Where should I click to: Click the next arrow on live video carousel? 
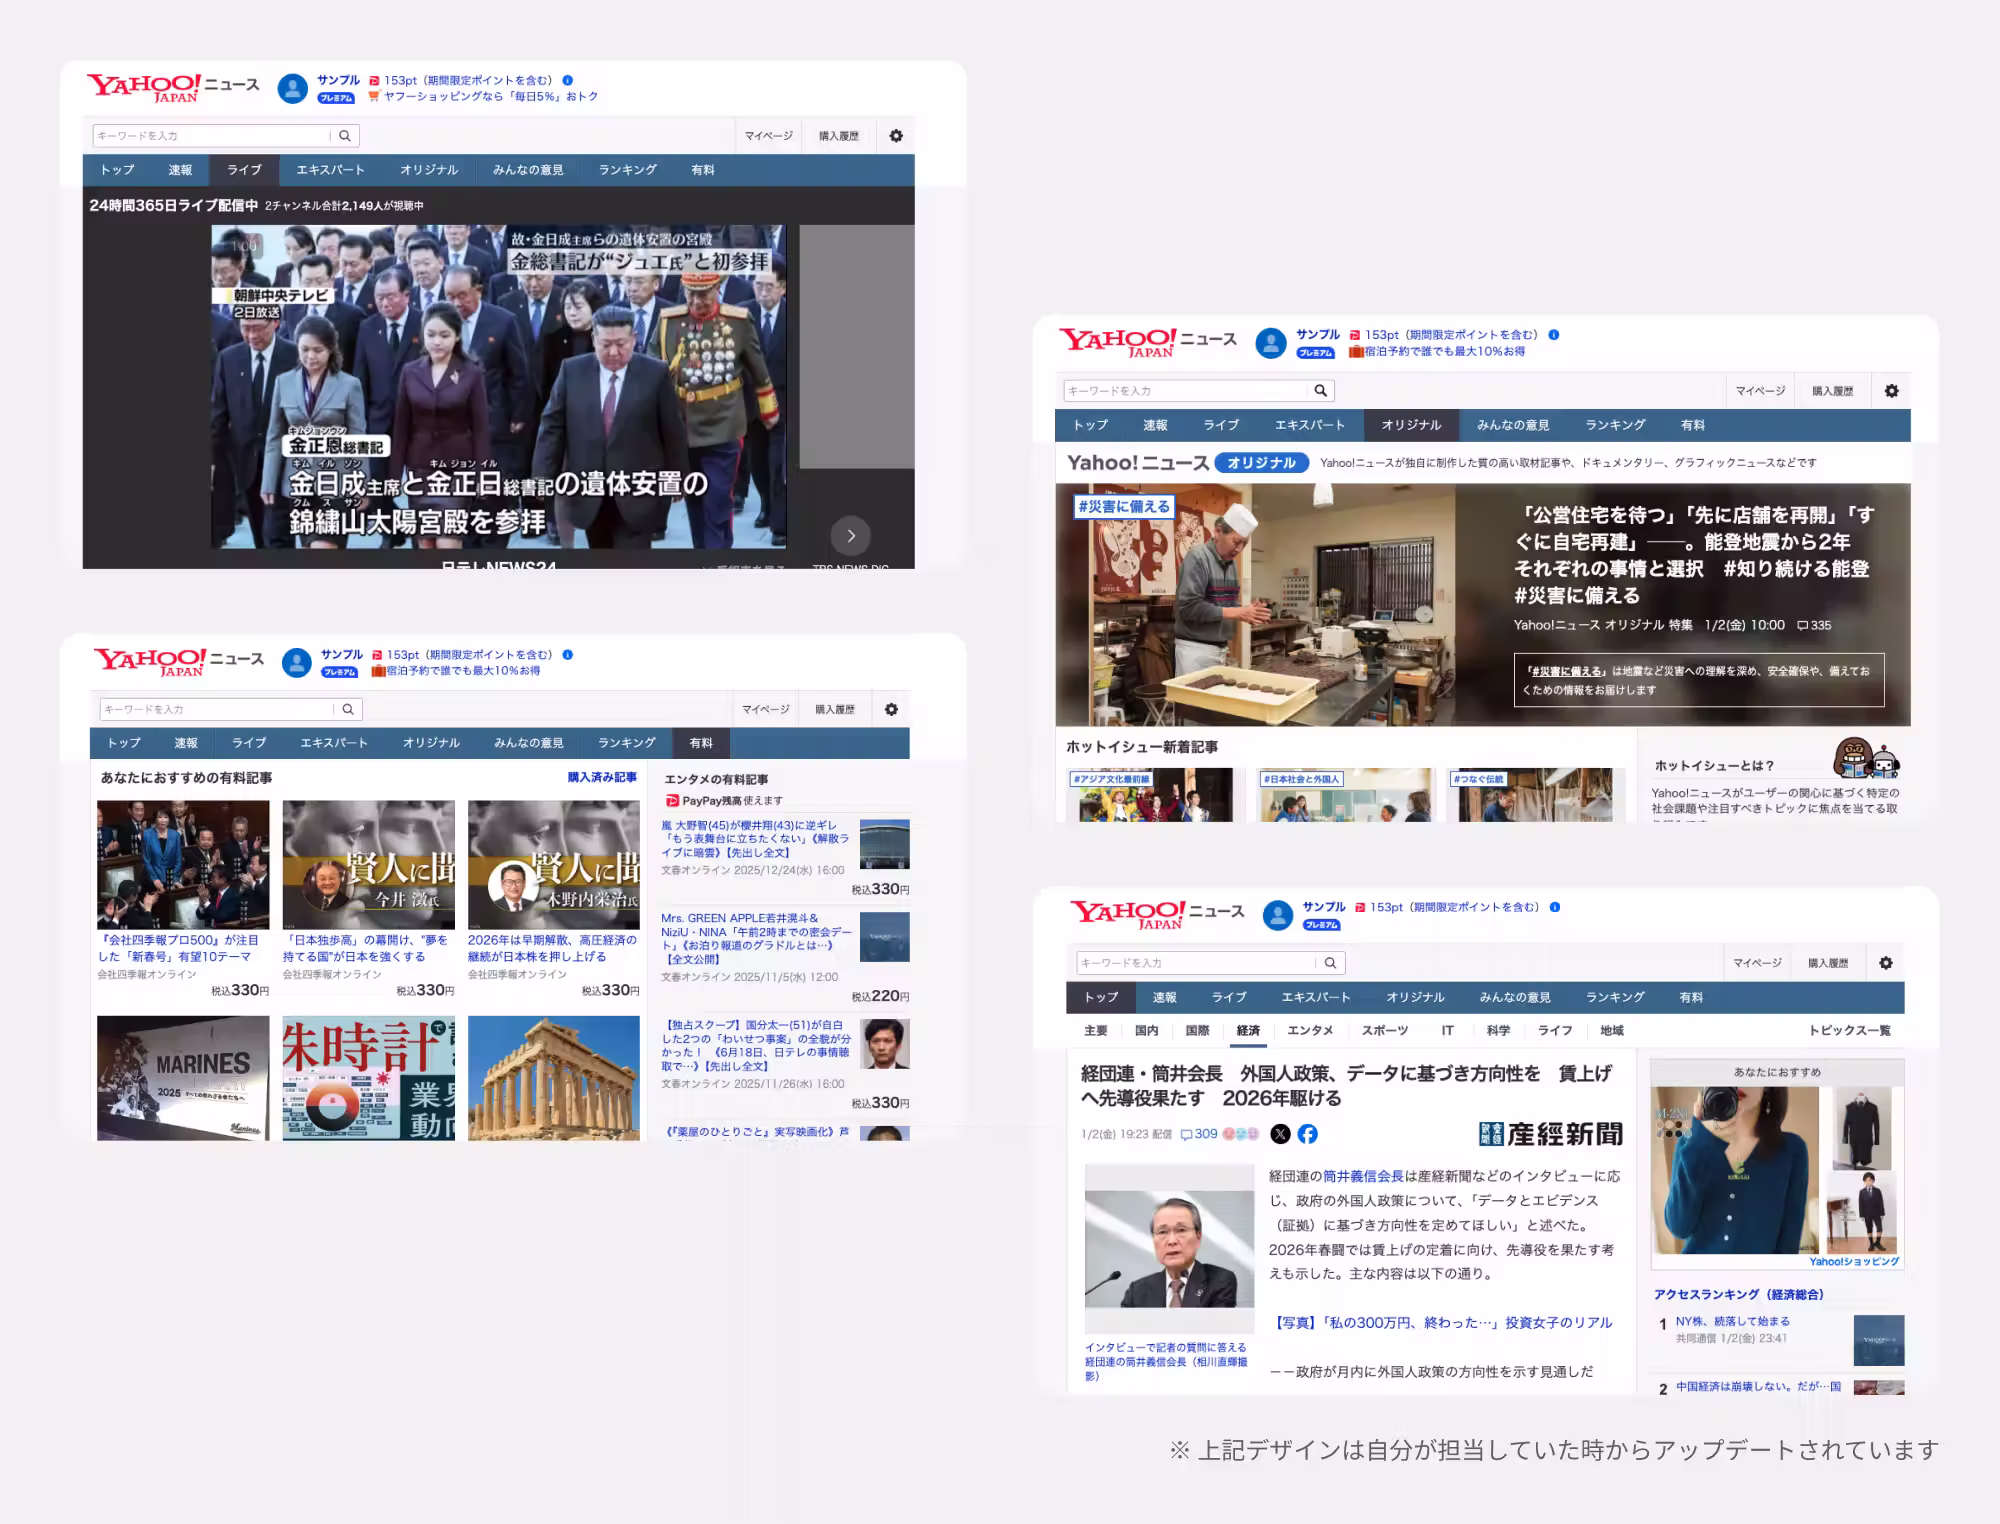tap(850, 536)
